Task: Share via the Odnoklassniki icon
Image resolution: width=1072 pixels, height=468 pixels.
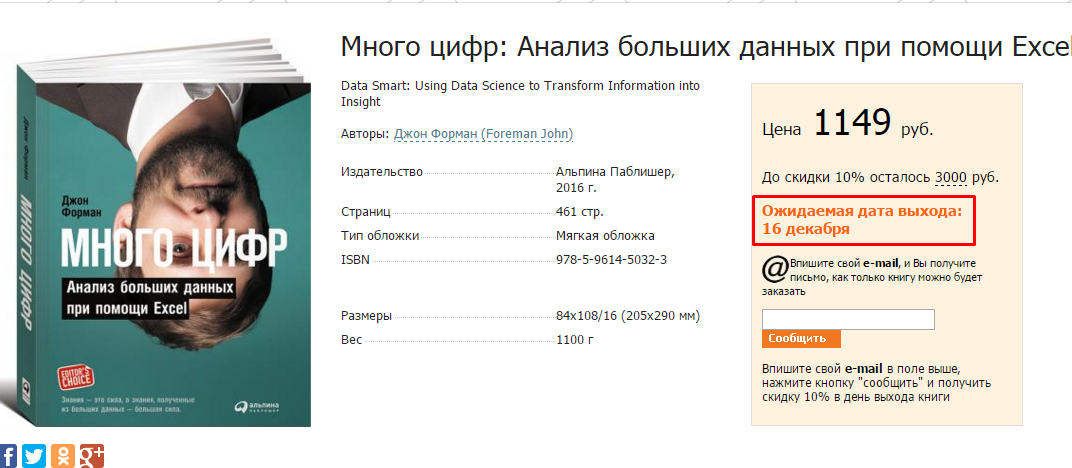Action: click(64, 456)
